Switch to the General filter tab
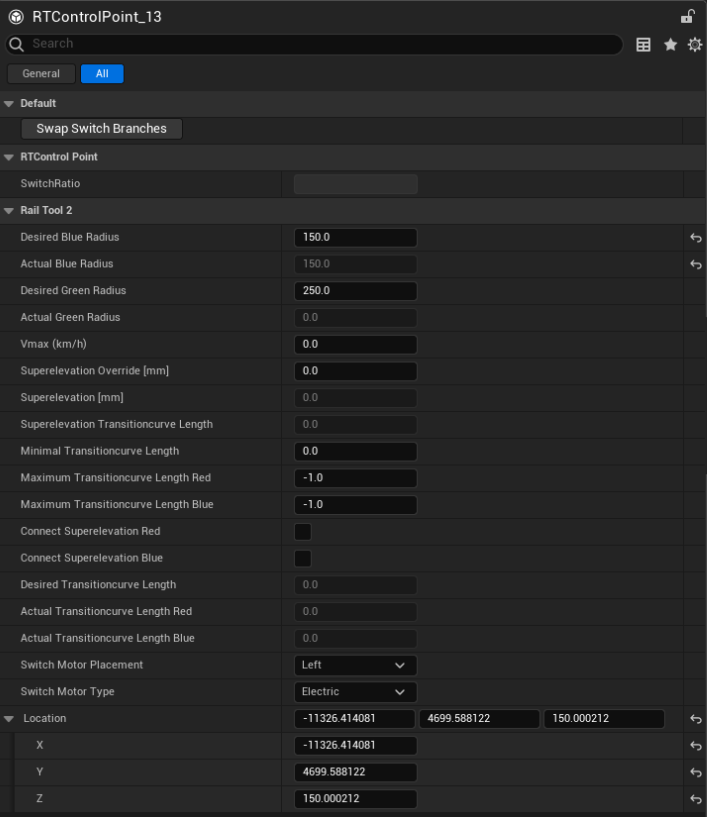This screenshot has width=707, height=817. (41, 74)
